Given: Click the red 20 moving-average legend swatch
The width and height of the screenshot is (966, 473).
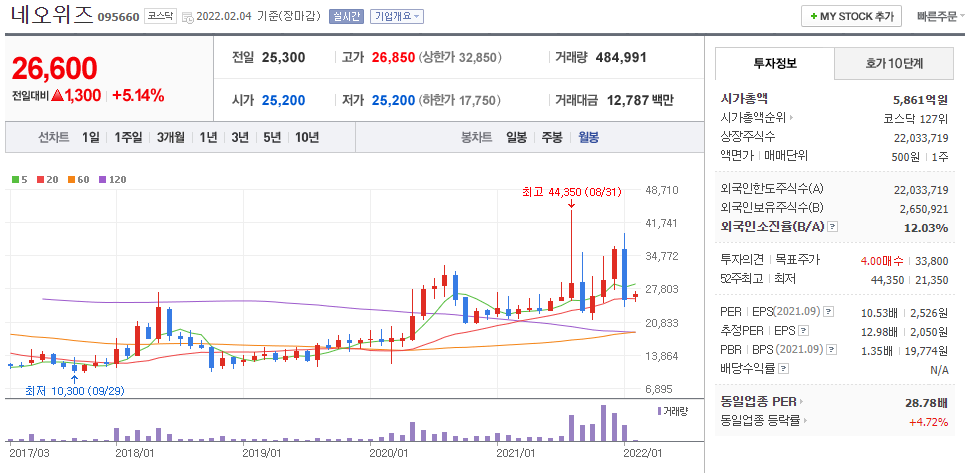Looking at the screenshot, I should [x=40, y=180].
